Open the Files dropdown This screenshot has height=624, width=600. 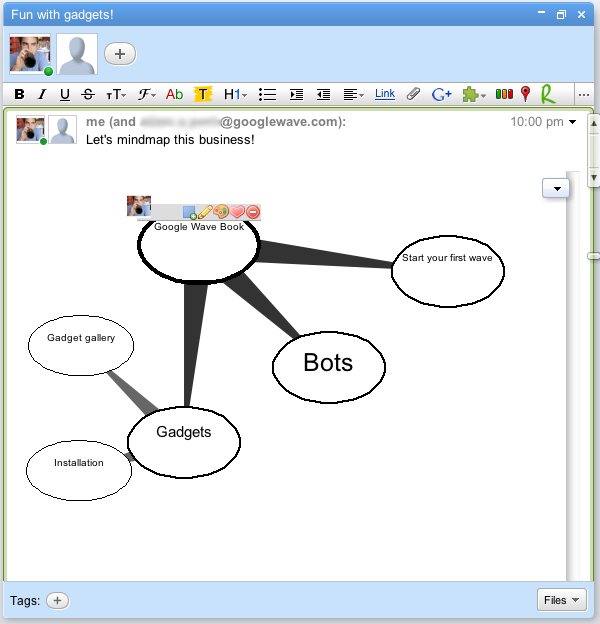[561, 600]
